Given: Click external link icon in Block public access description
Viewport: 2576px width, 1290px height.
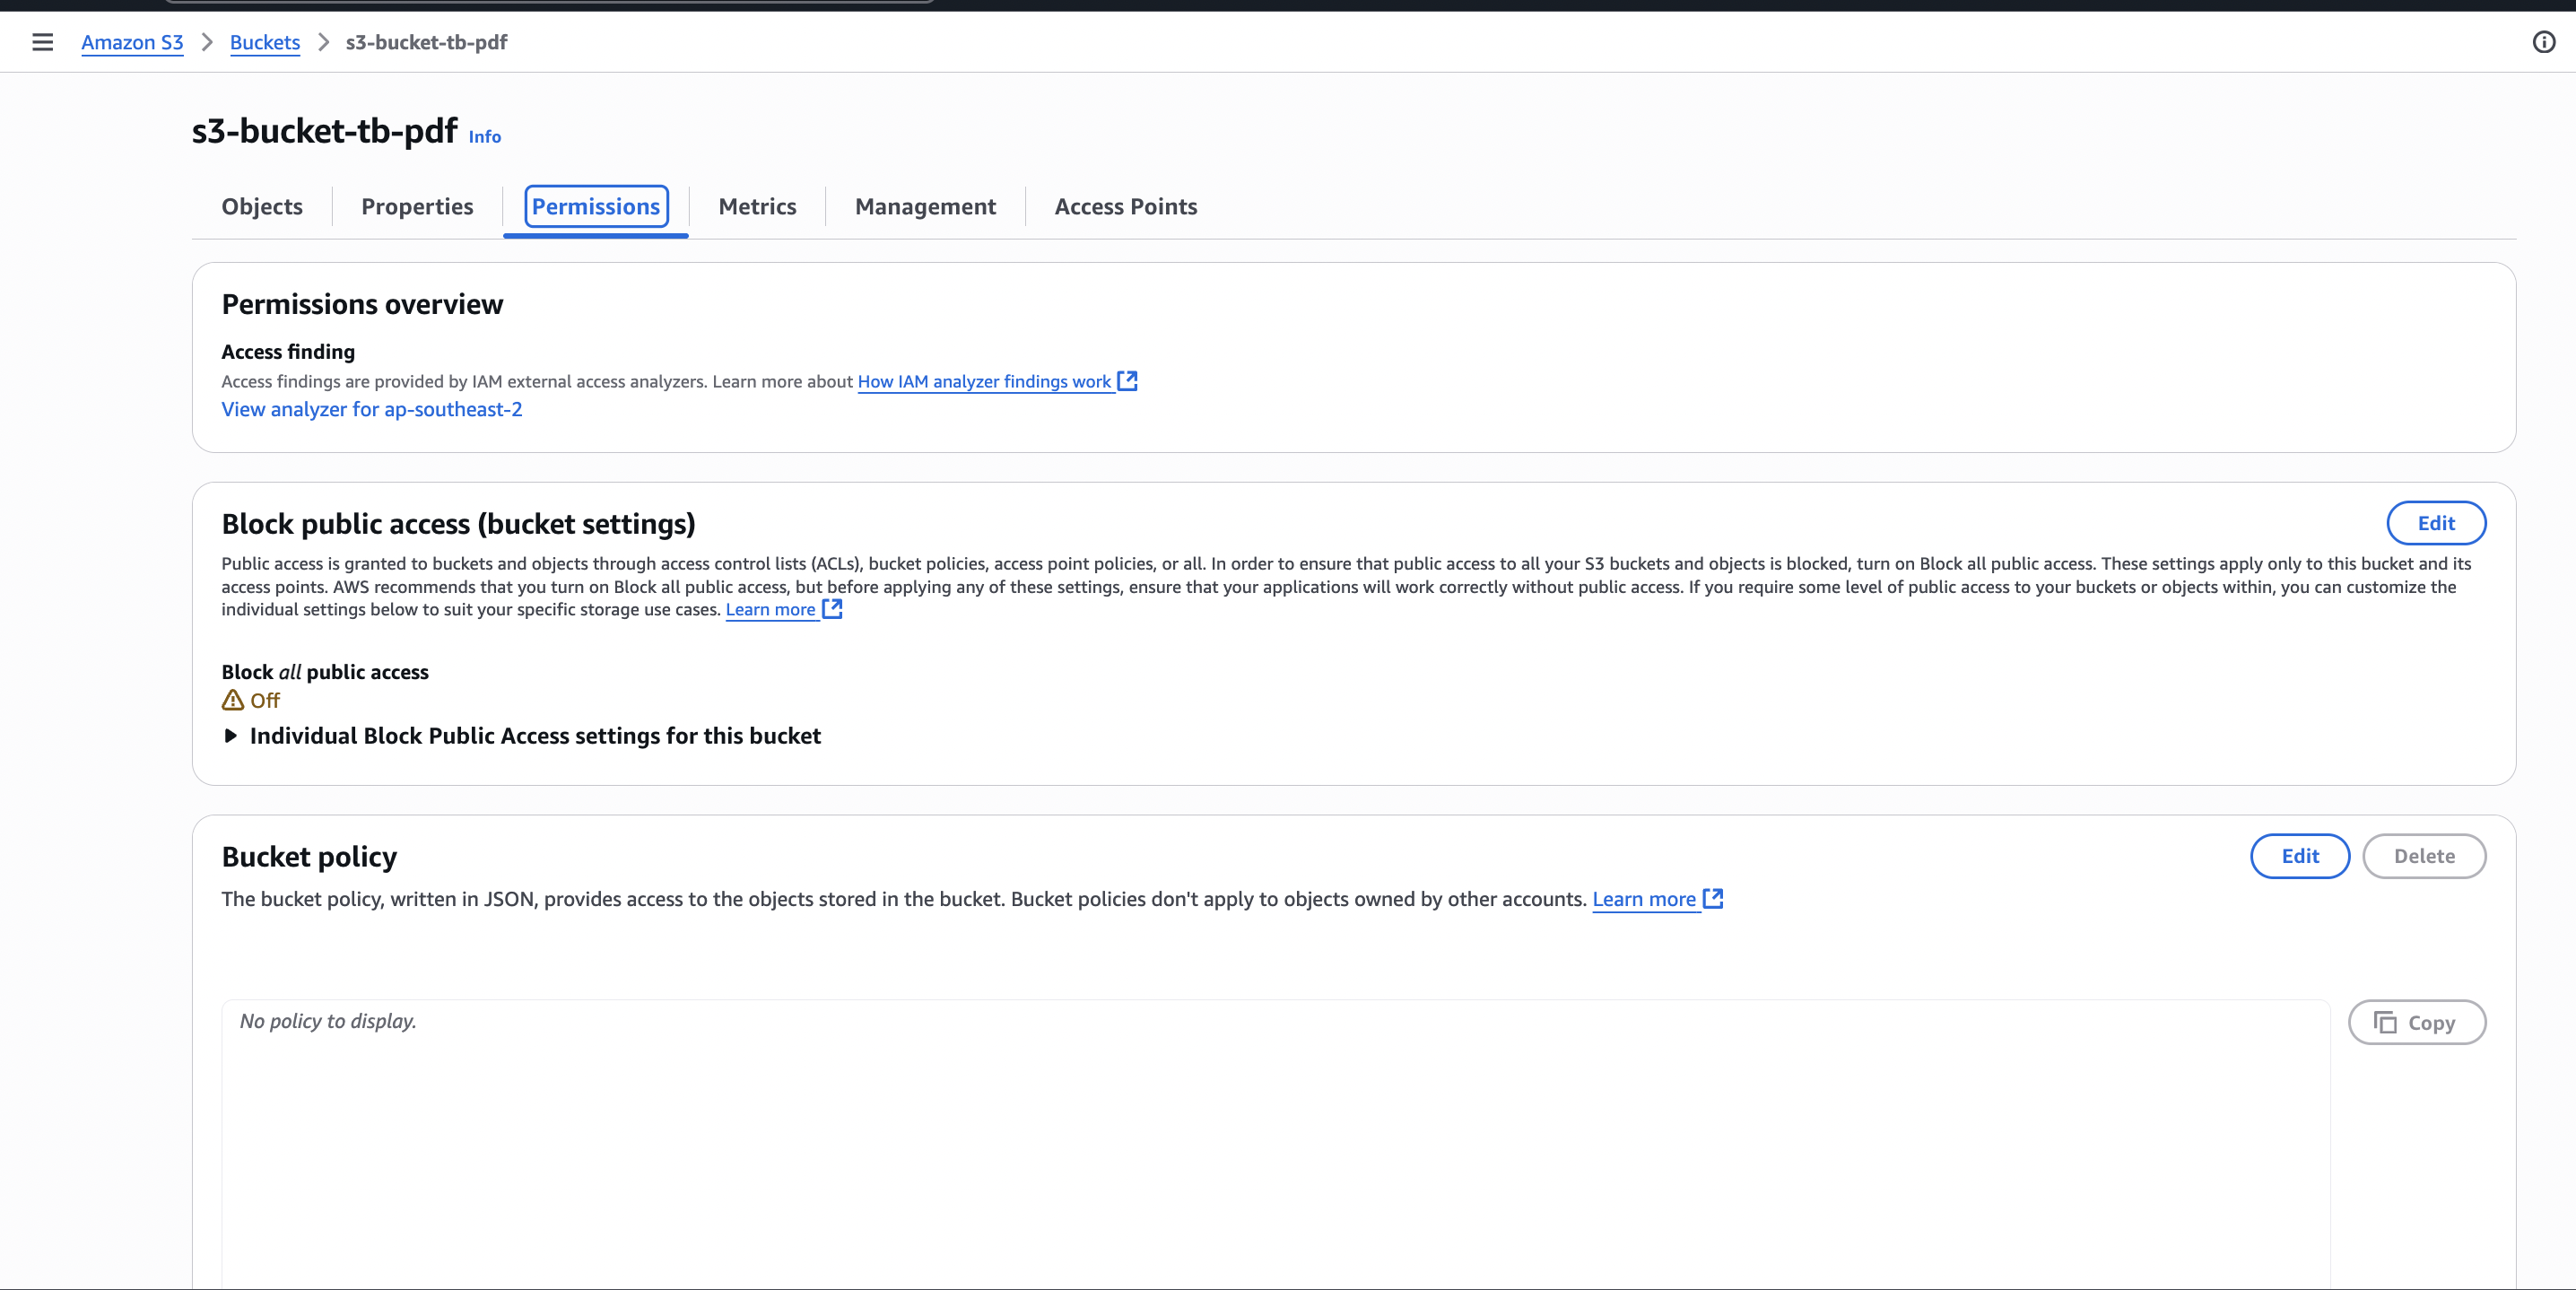Looking at the screenshot, I should (832, 609).
